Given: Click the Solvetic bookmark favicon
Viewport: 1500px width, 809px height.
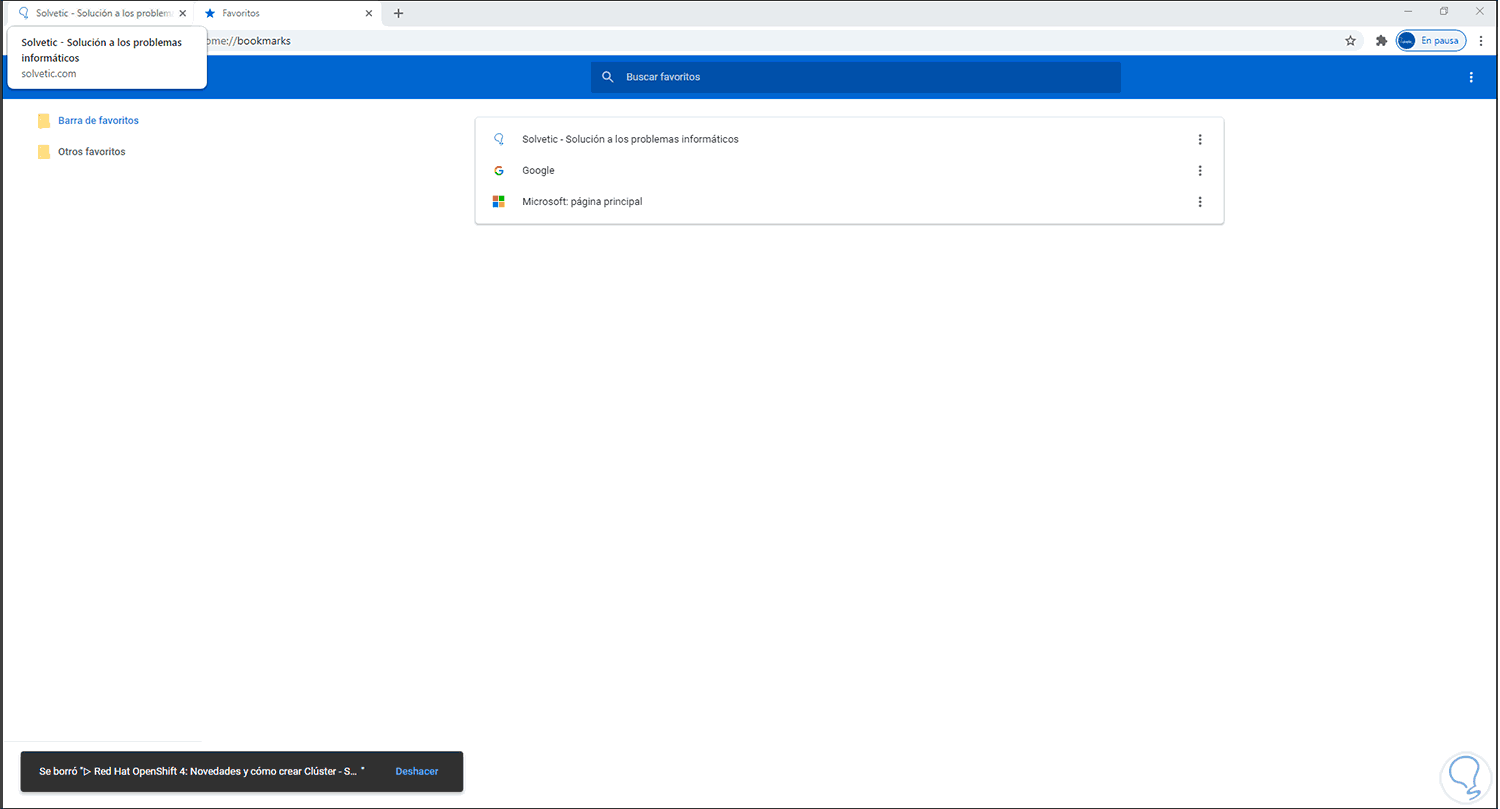Looking at the screenshot, I should click(x=499, y=139).
